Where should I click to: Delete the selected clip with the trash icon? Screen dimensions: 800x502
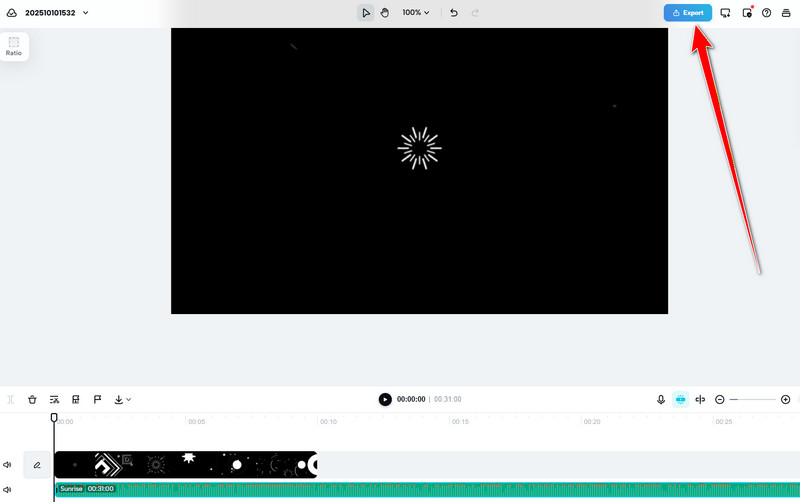pyautogui.click(x=32, y=399)
